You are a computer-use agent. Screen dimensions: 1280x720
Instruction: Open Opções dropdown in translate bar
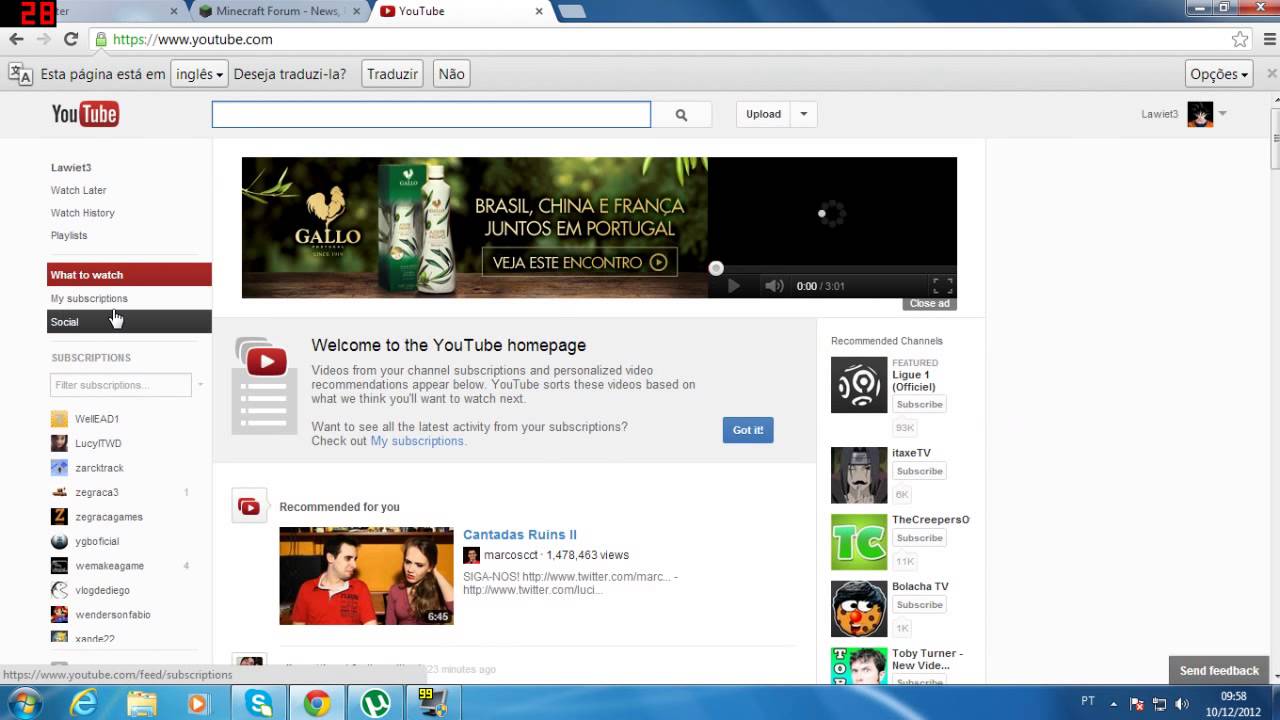[1219, 74]
